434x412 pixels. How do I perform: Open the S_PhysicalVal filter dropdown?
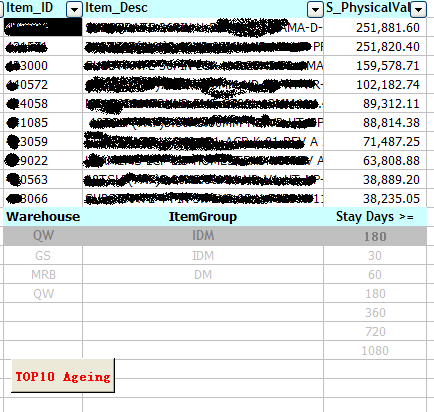(x=418, y=10)
